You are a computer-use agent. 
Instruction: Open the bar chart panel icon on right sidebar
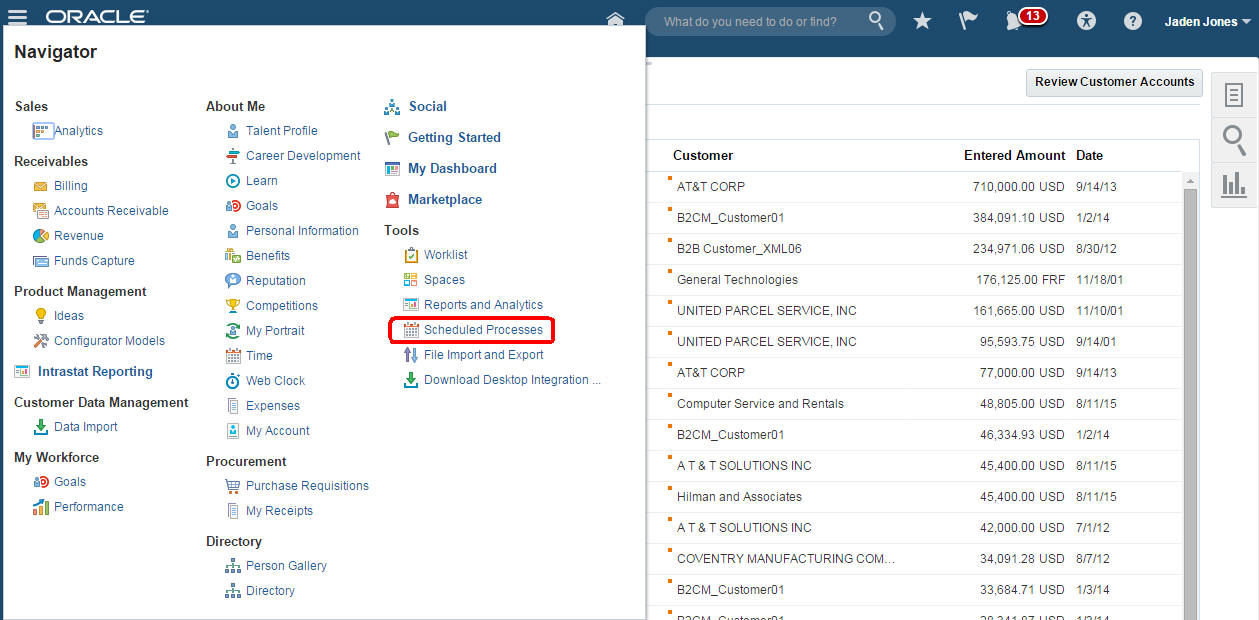1234,184
